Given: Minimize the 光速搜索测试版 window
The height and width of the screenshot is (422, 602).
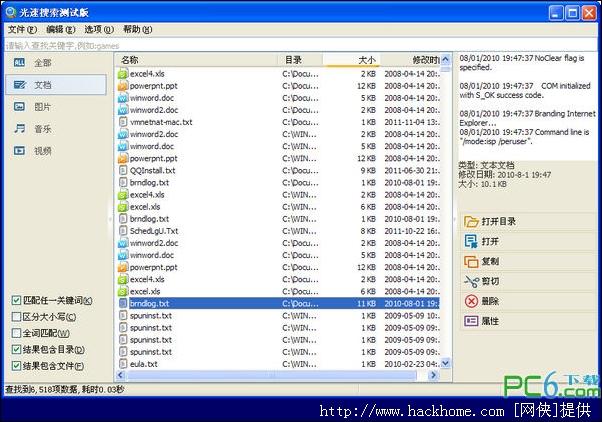Looking at the screenshot, I should 555,13.
